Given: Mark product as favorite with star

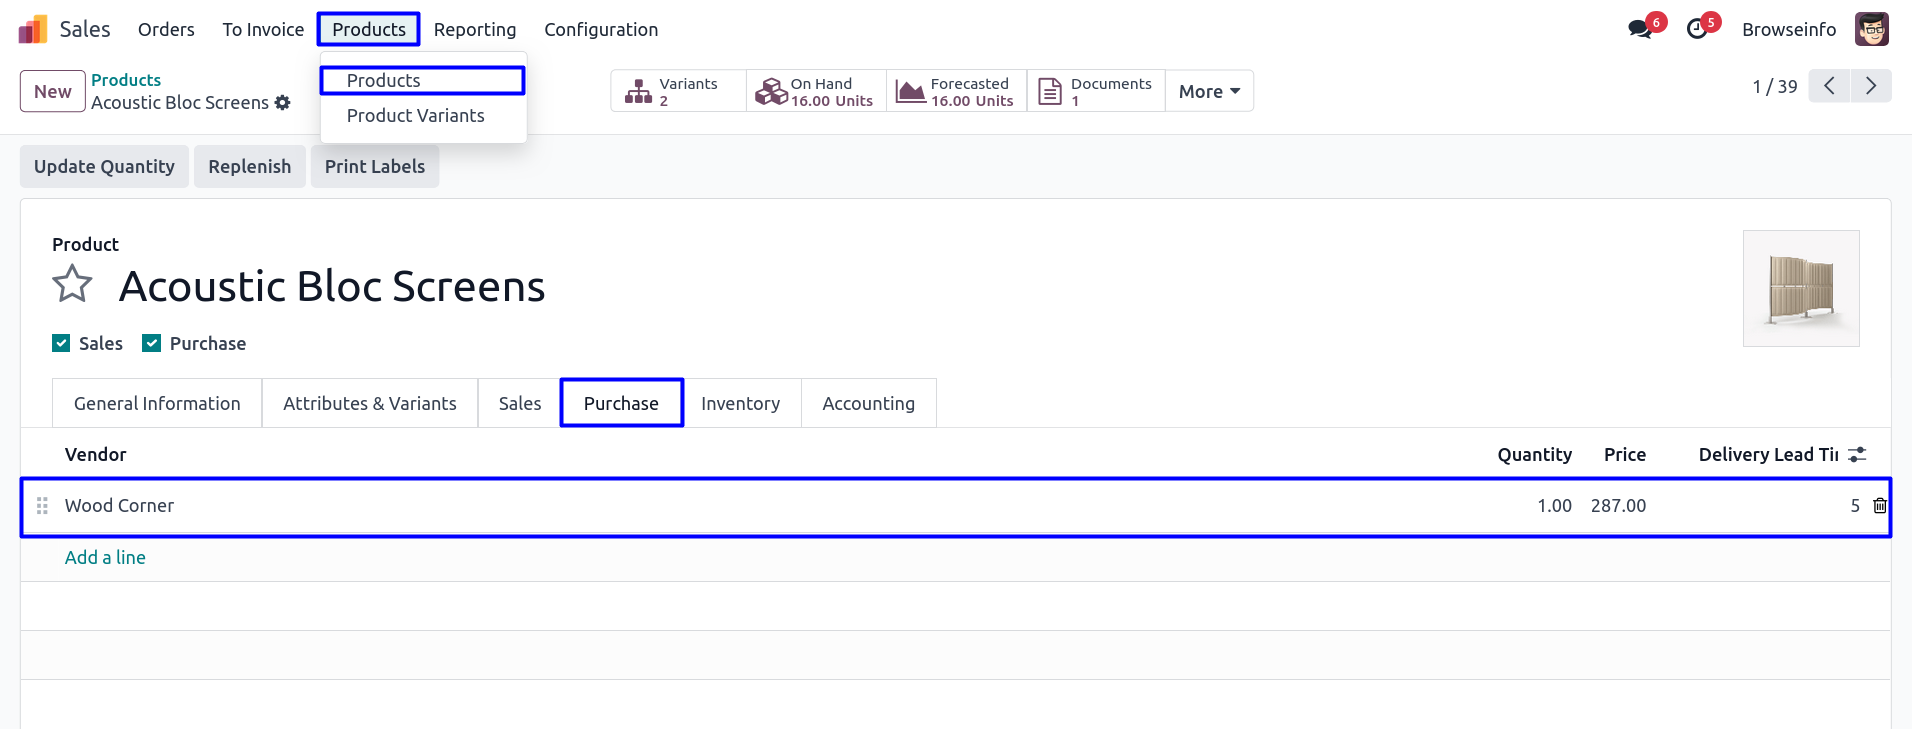Looking at the screenshot, I should (x=72, y=284).
